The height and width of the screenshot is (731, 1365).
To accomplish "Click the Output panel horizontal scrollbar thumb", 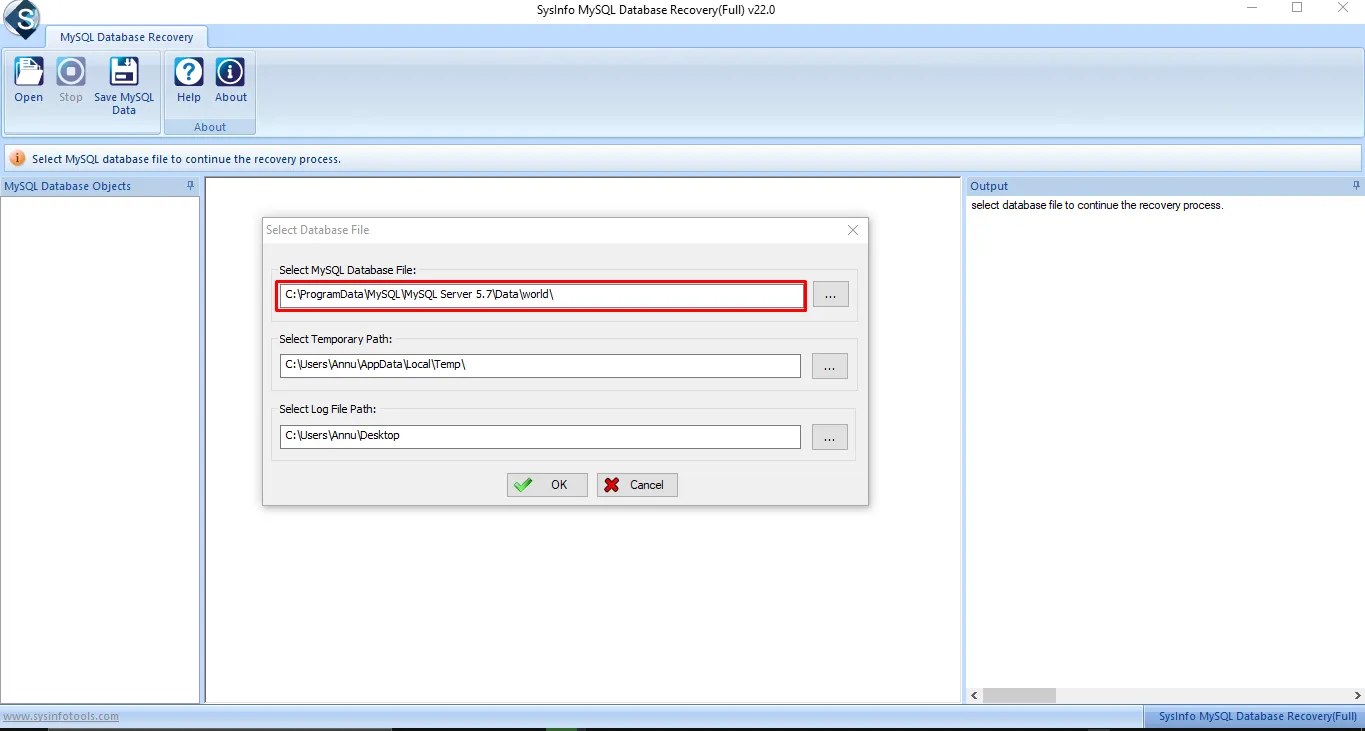I will (x=1019, y=695).
